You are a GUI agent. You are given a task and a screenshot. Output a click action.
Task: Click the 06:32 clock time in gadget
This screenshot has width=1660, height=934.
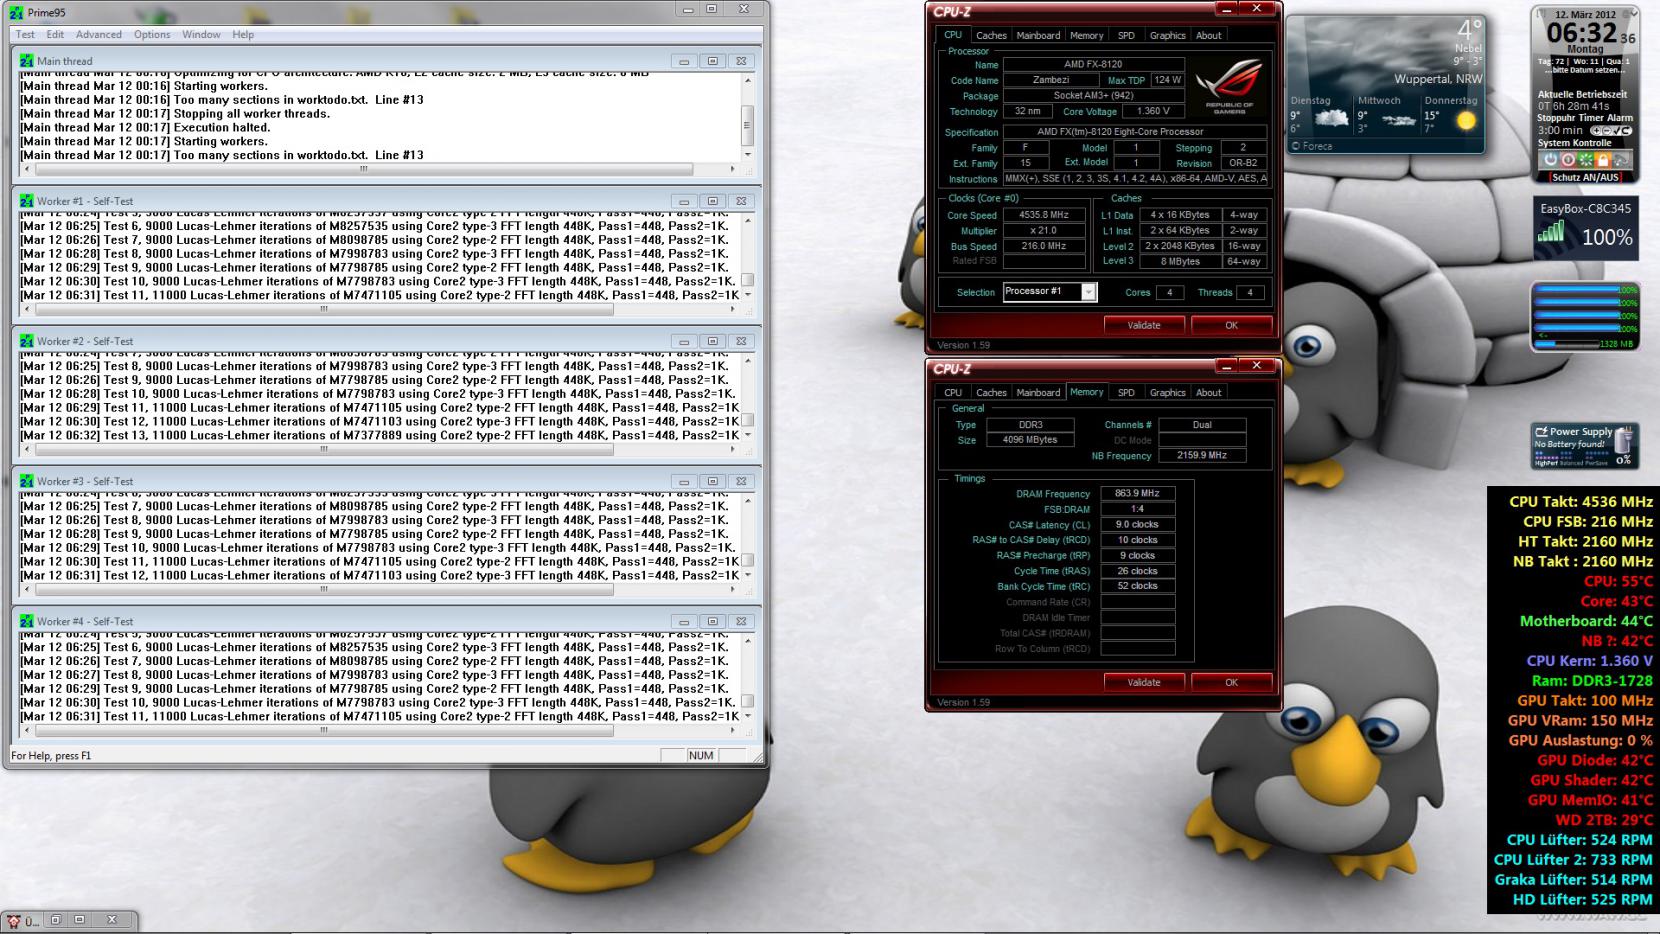[x=1582, y=33]
